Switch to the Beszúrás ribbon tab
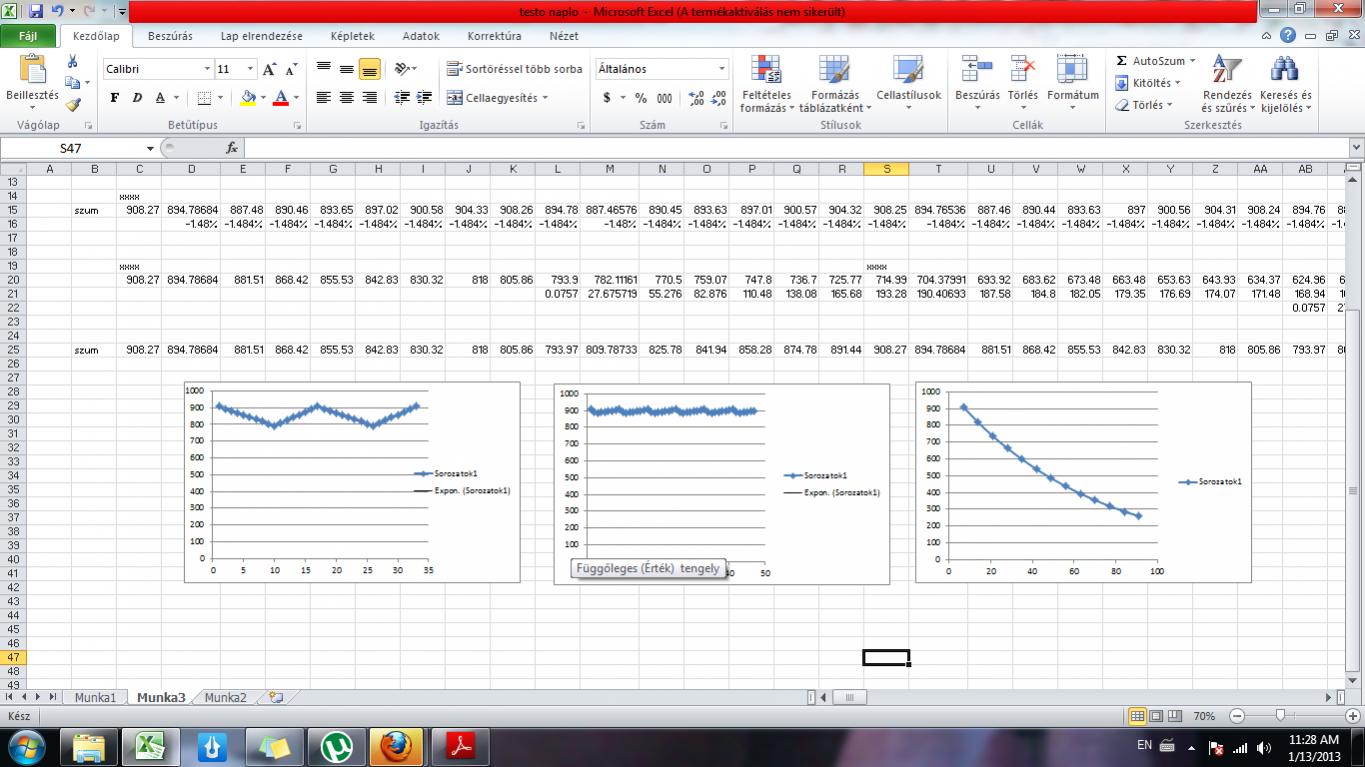The width and height of the screenshot is (1365, 767). pyautogui.click(x=170, y=36)
